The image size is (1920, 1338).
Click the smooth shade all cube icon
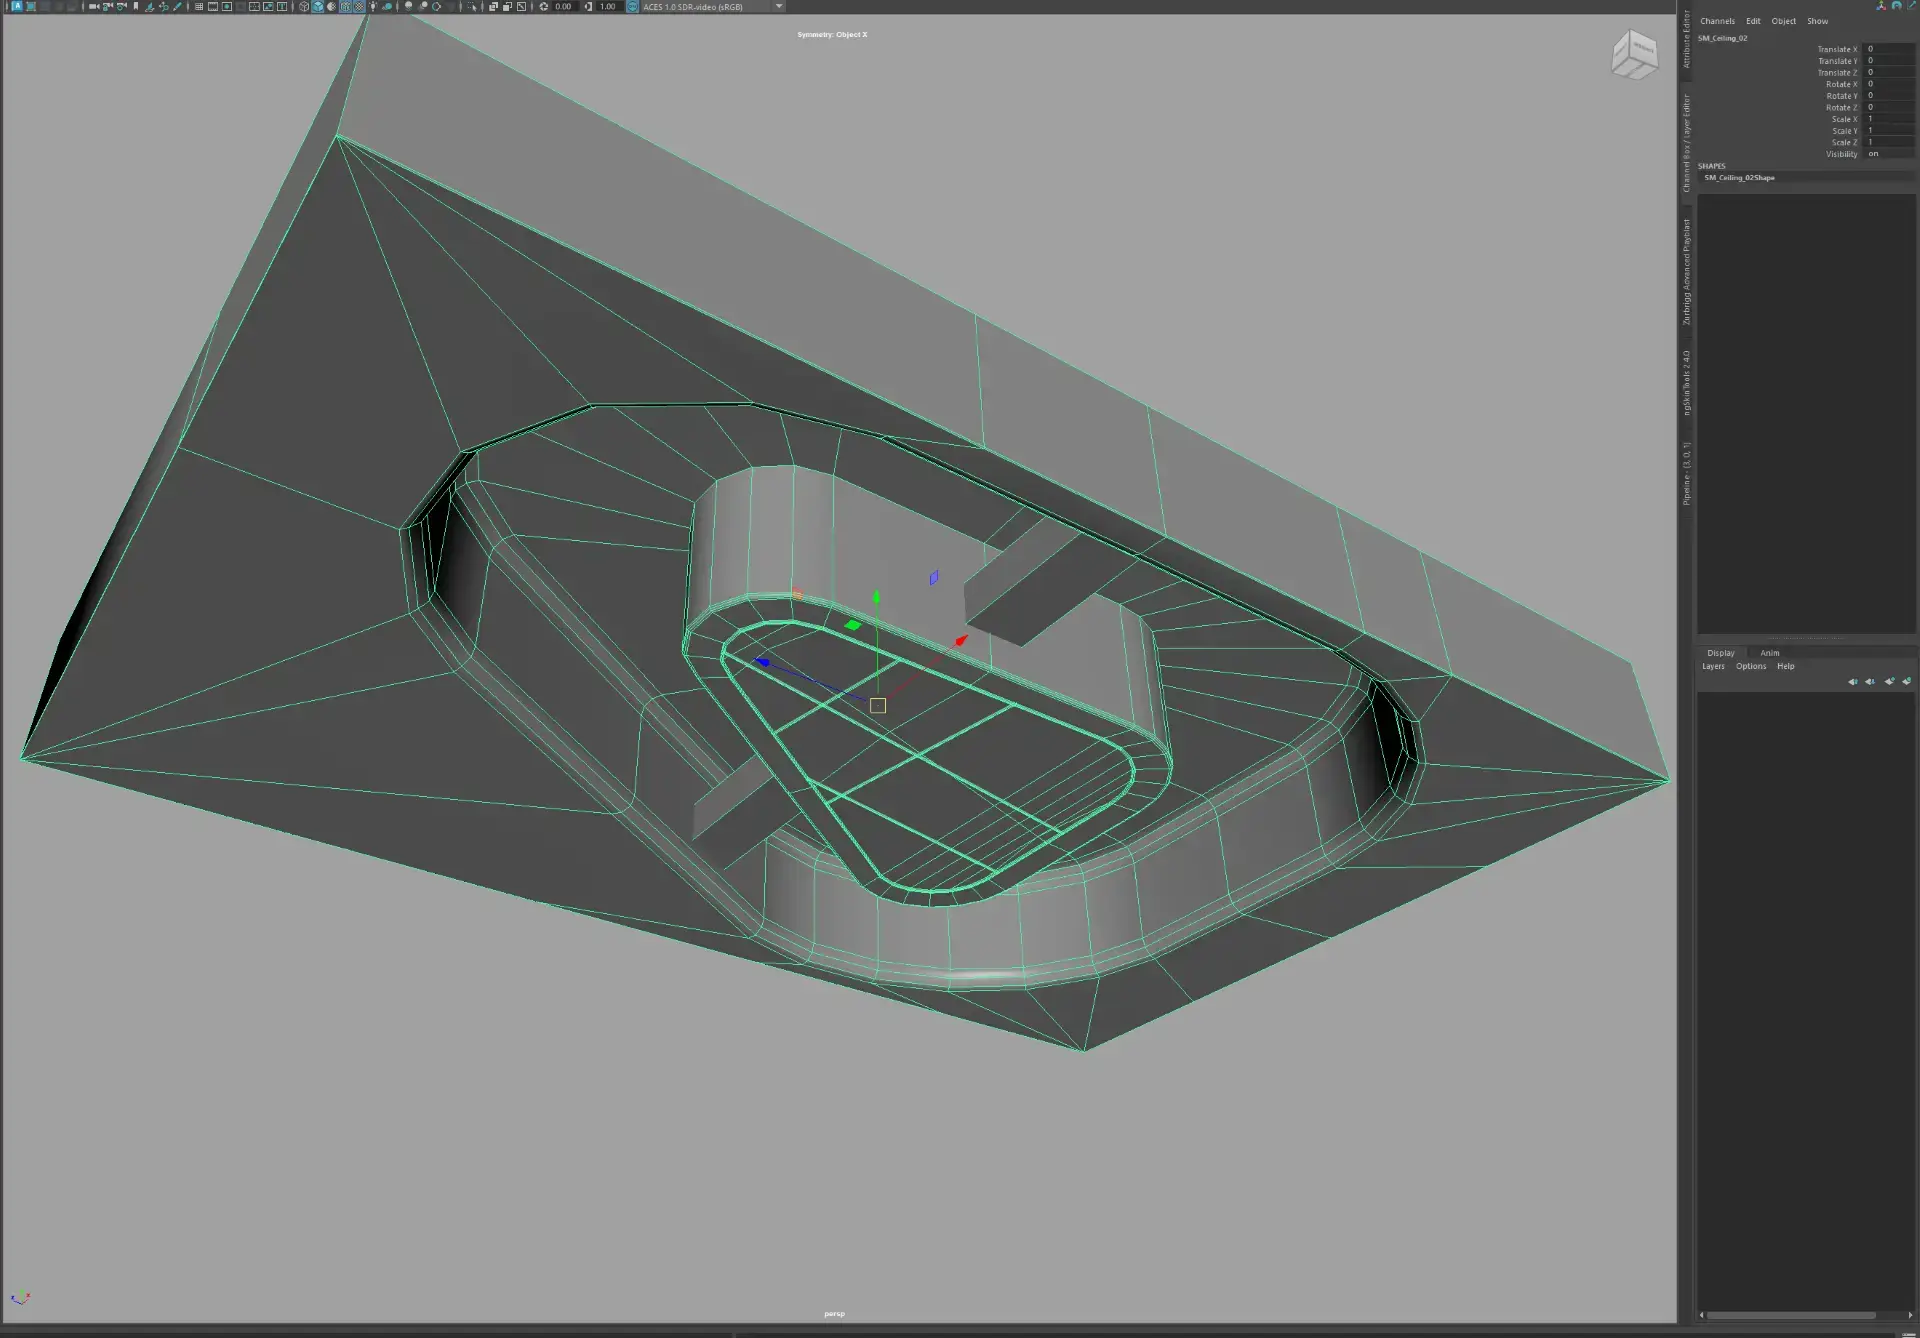(318, 6)
